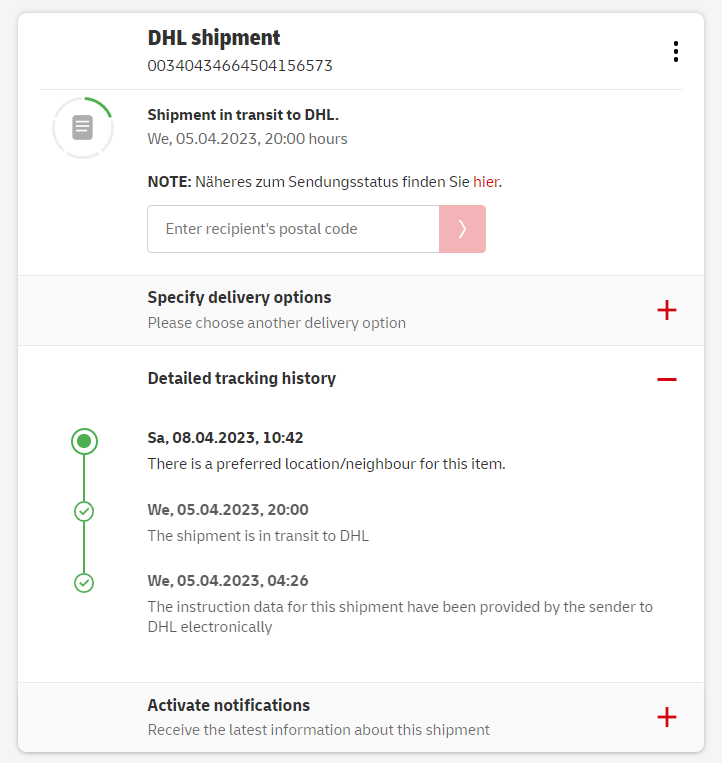
Task: Click the preferred location/neighbour history entry
Action: click(x=326, y=464)
